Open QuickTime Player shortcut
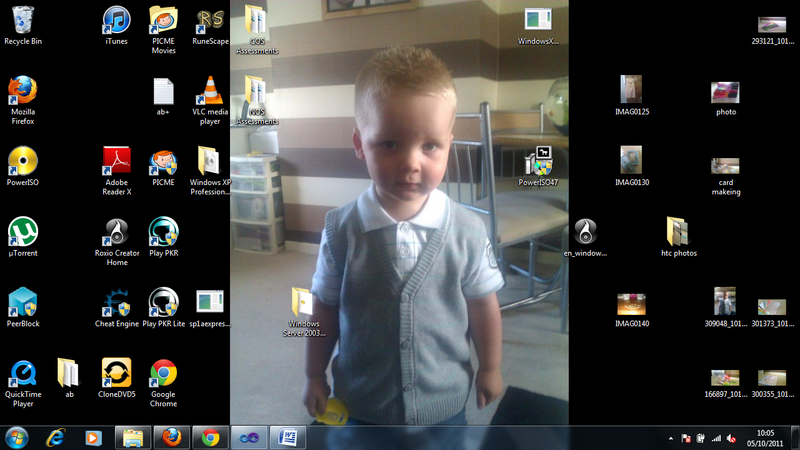 [22, 374]
